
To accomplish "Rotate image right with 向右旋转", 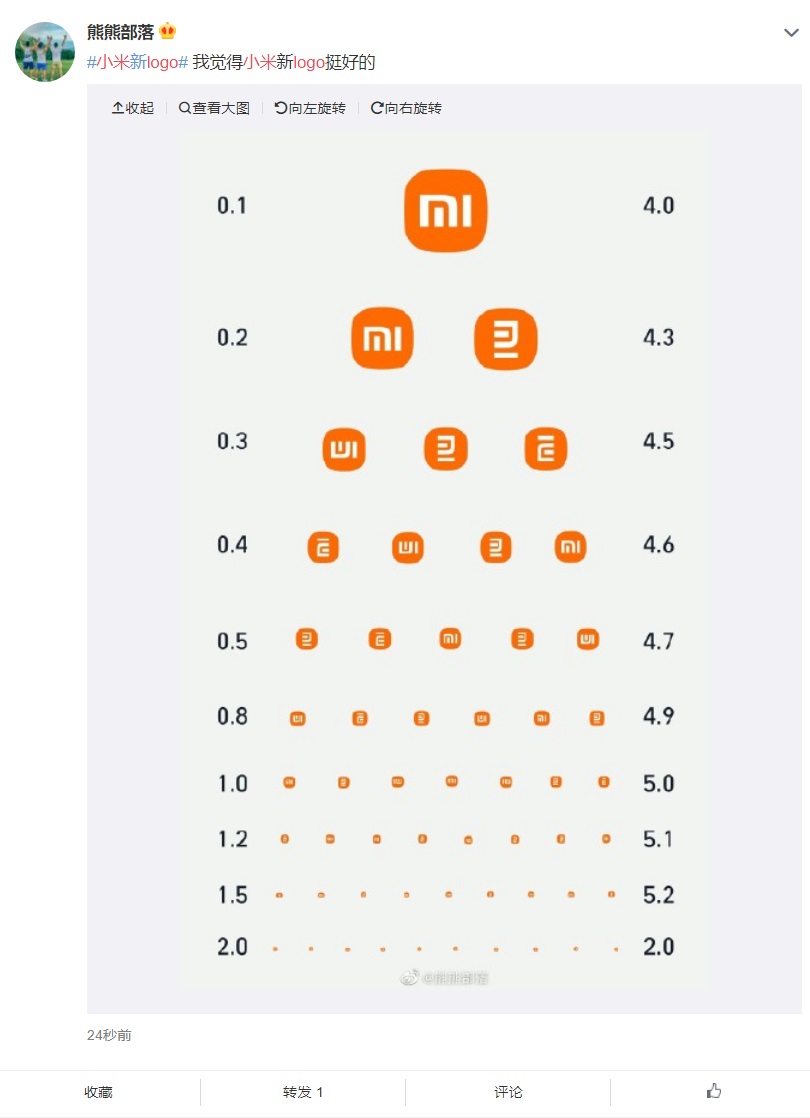I will pyautogui.click(x=406, y=108).
